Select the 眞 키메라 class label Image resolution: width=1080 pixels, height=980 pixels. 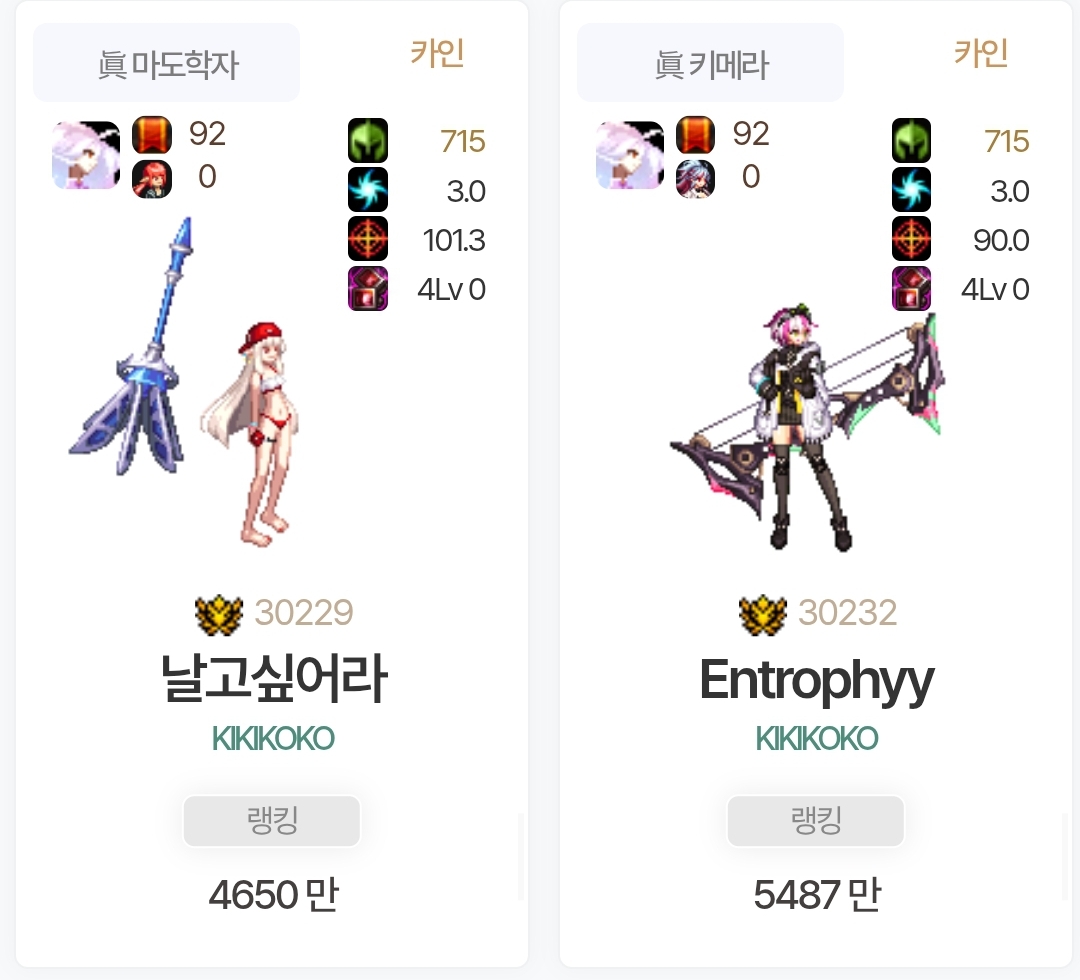coord(710,63)
